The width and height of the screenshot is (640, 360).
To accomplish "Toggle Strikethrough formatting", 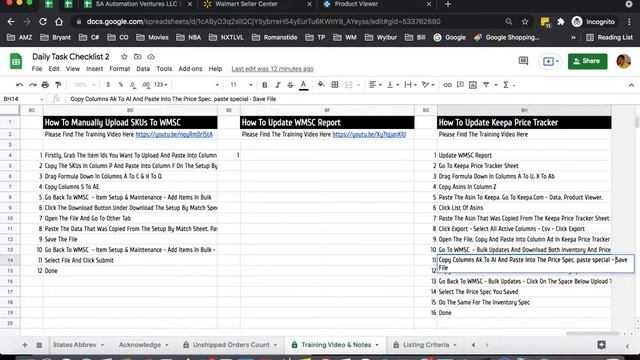I will tap(290, 85).
